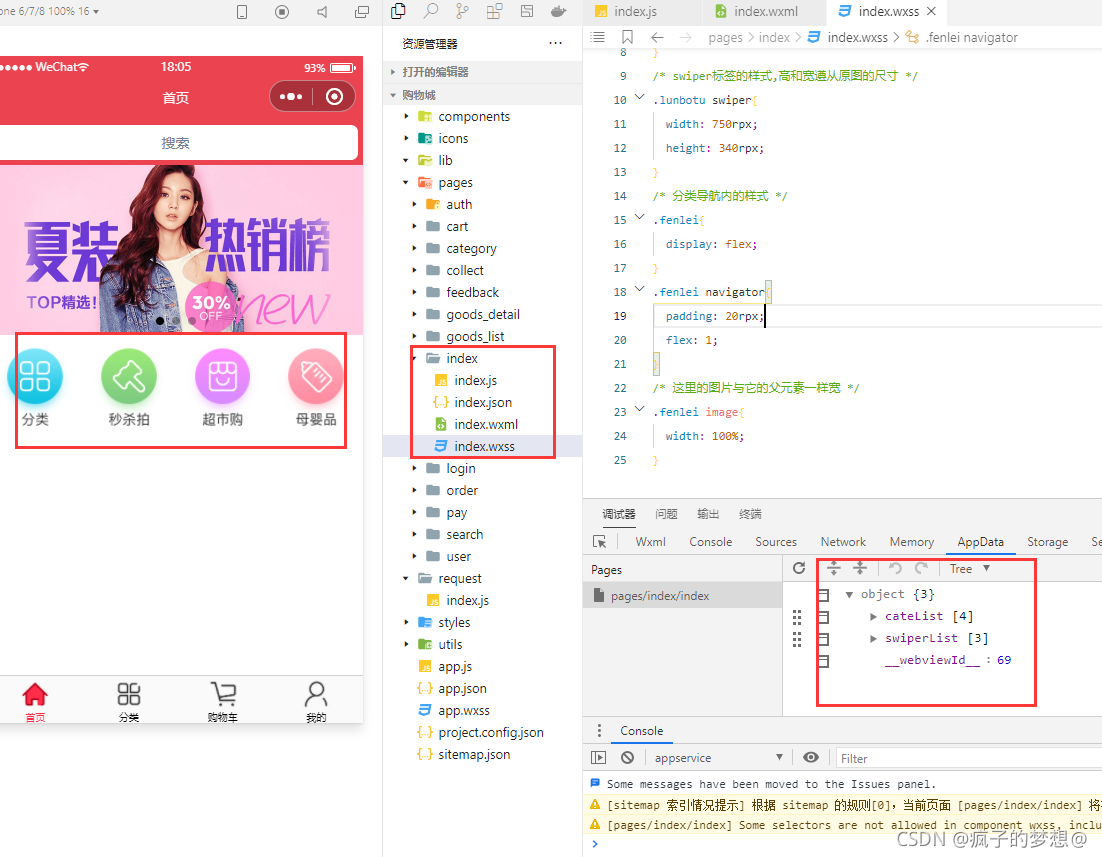Mute simulator sound speaker icon

pos(322,12)
